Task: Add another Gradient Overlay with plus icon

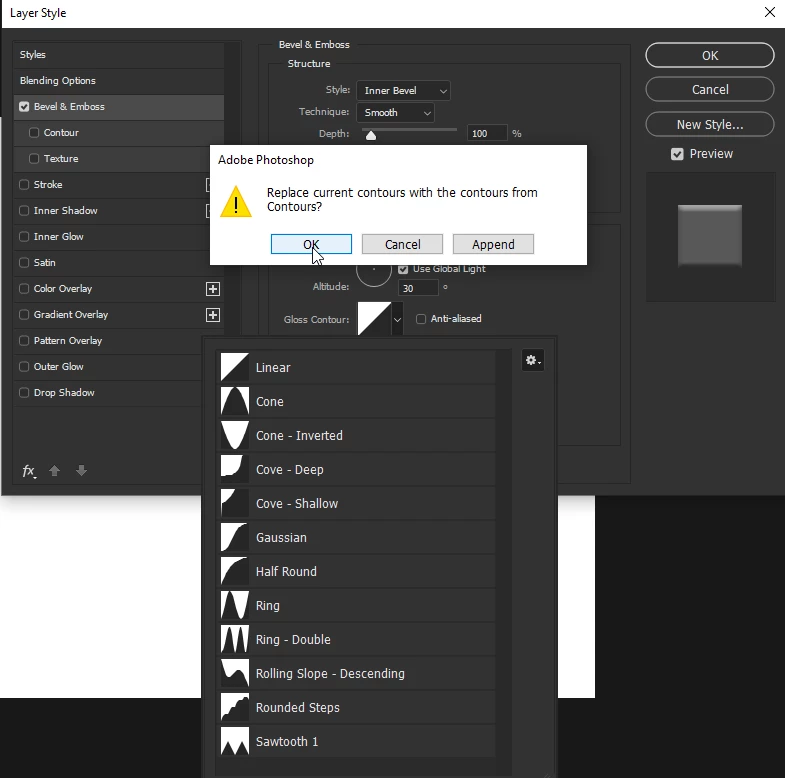Action: (213, 315)
